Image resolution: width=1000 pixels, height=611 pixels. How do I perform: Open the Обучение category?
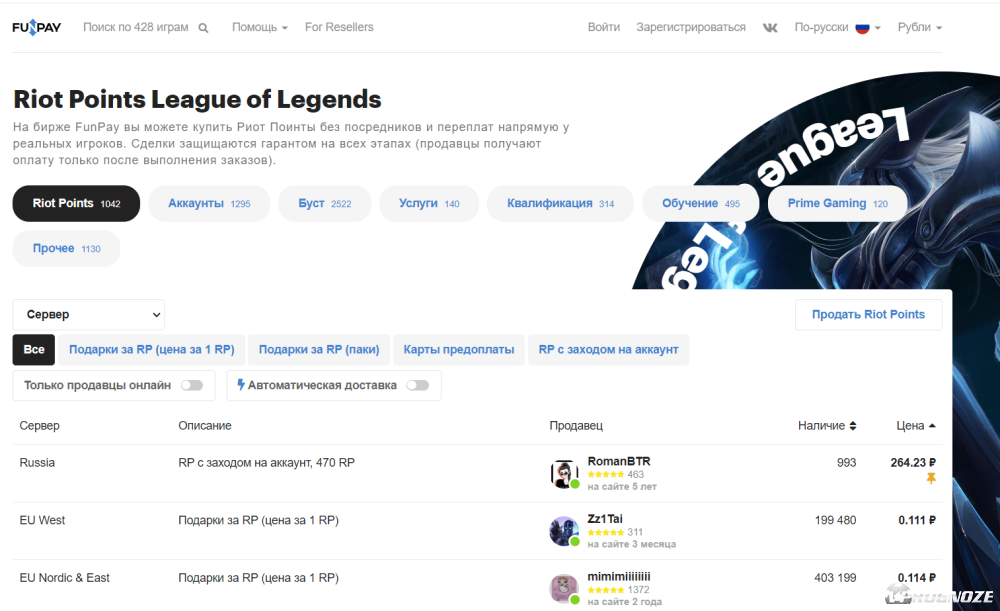pyautogui.click(x=701, y=203)
